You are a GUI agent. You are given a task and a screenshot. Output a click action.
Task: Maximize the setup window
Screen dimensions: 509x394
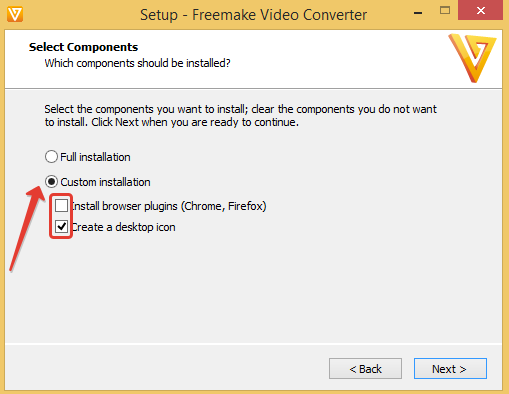coord(445,10)
